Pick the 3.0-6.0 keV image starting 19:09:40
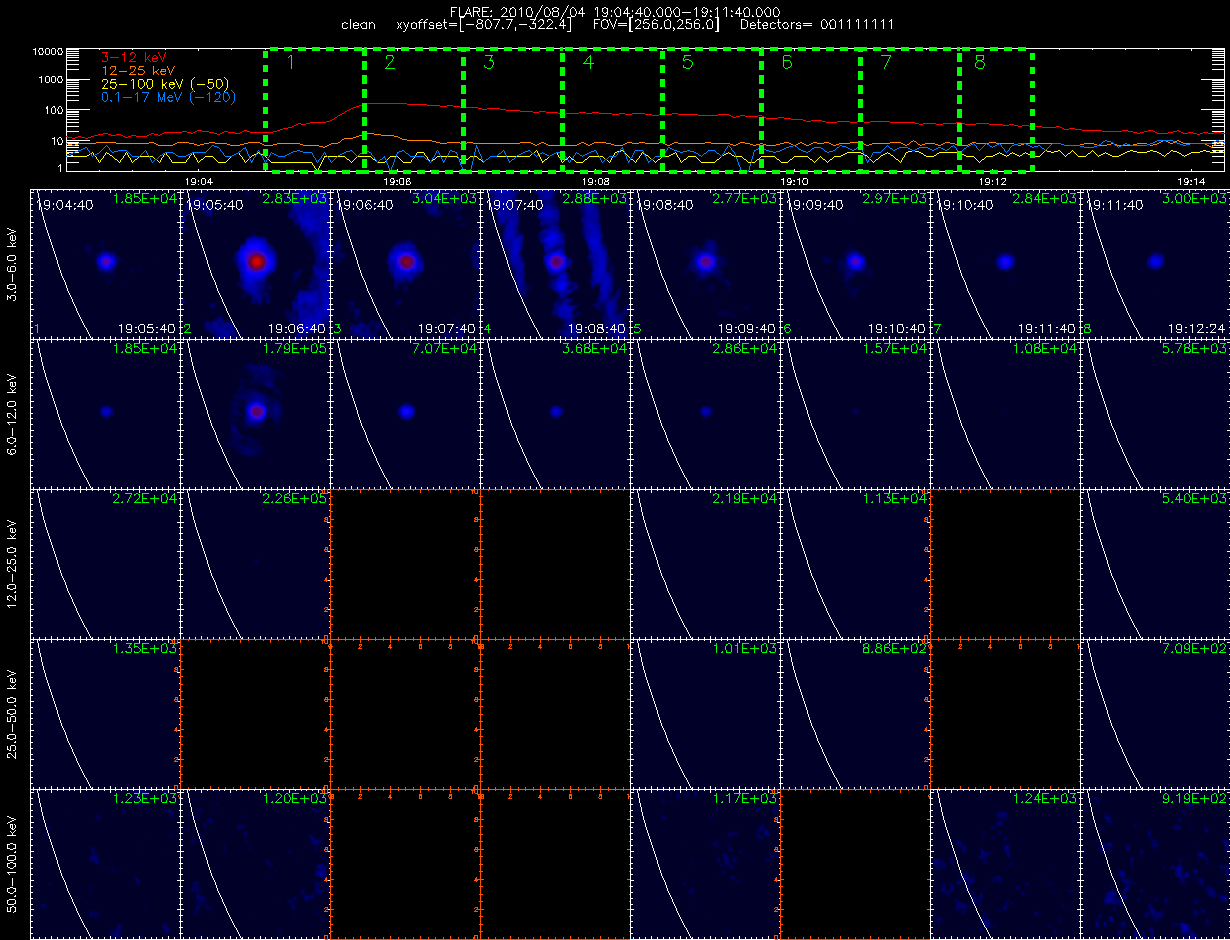 click(x=856, y=262)
